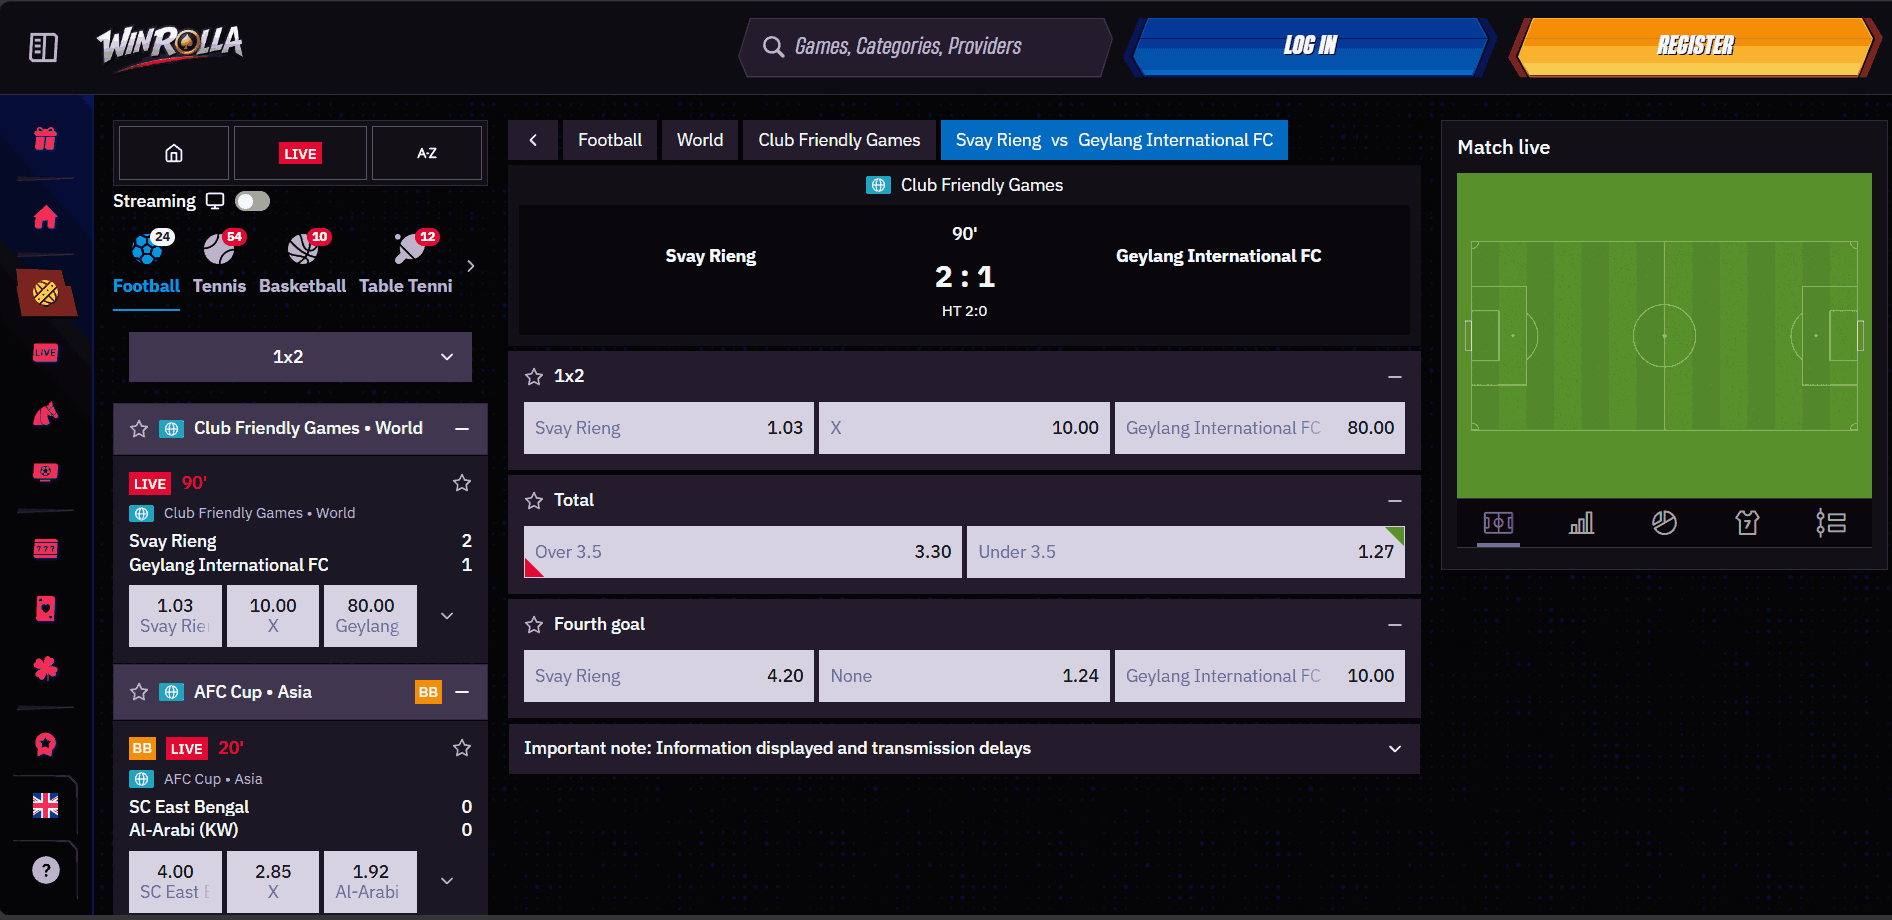This screenshot has height=920, width=1892.
Task: Show more sports with the right arrow
Action: coord(471,266)
